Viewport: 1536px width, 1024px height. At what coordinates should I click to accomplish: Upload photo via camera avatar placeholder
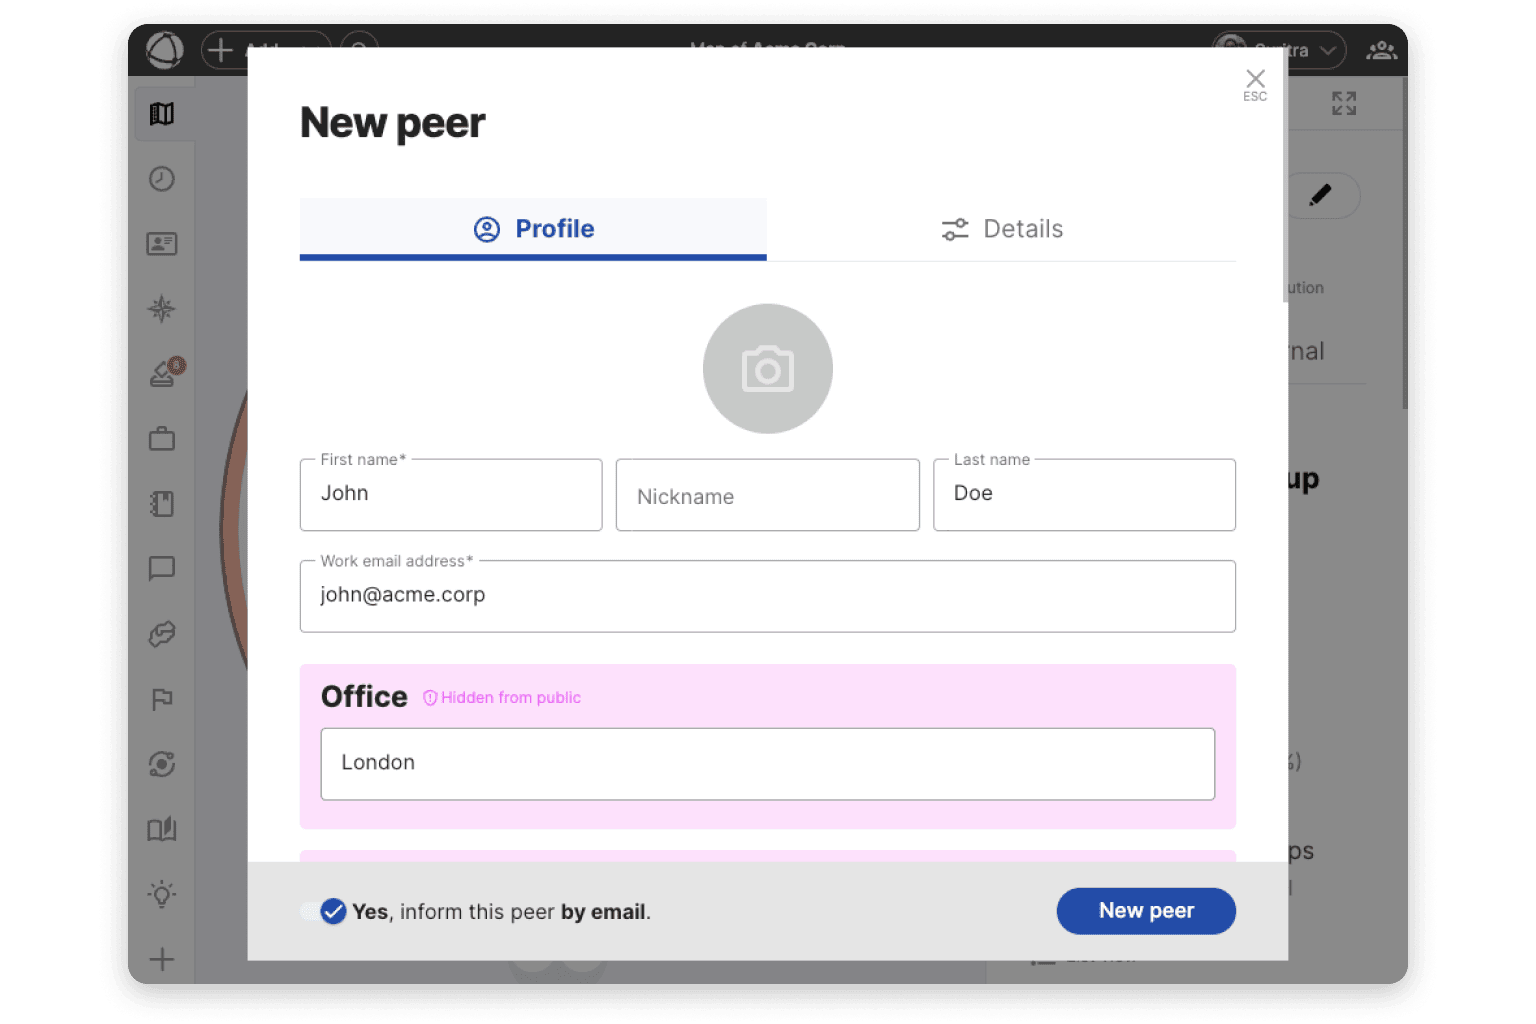[767, 369]
